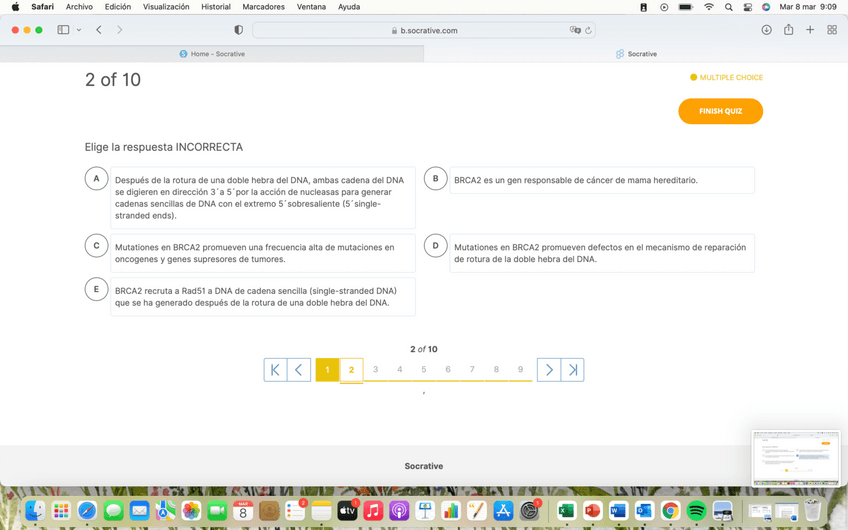Open System Preferences from the Dock

[x=529, y=511]
